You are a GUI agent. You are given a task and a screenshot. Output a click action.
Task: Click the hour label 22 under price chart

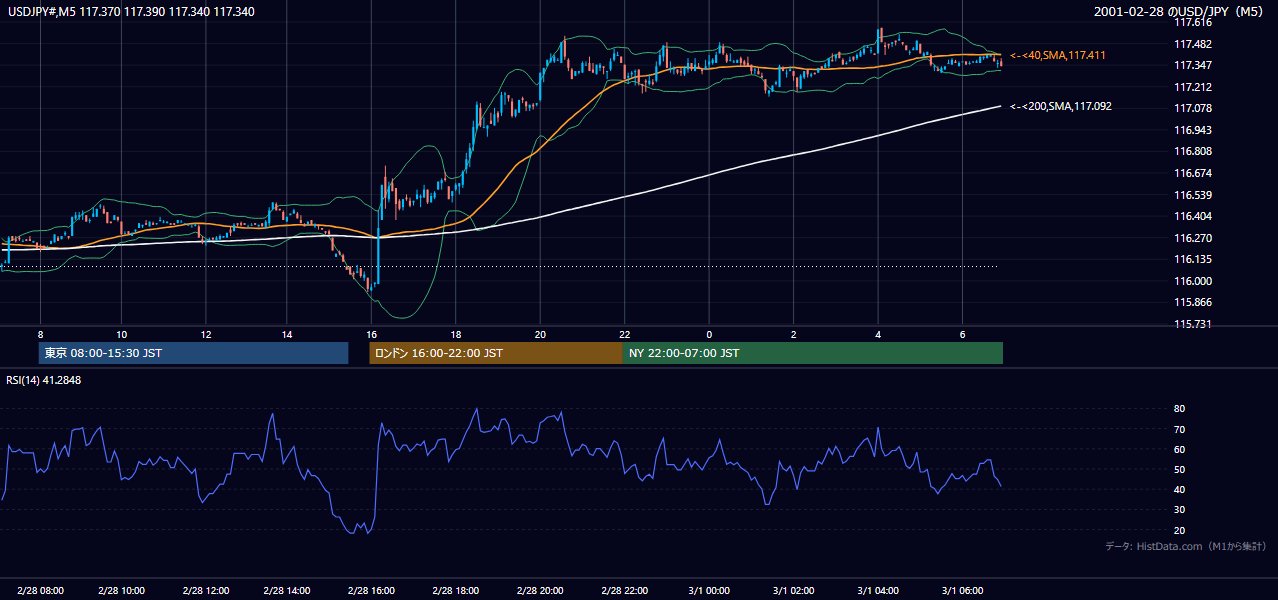(624, 334)
